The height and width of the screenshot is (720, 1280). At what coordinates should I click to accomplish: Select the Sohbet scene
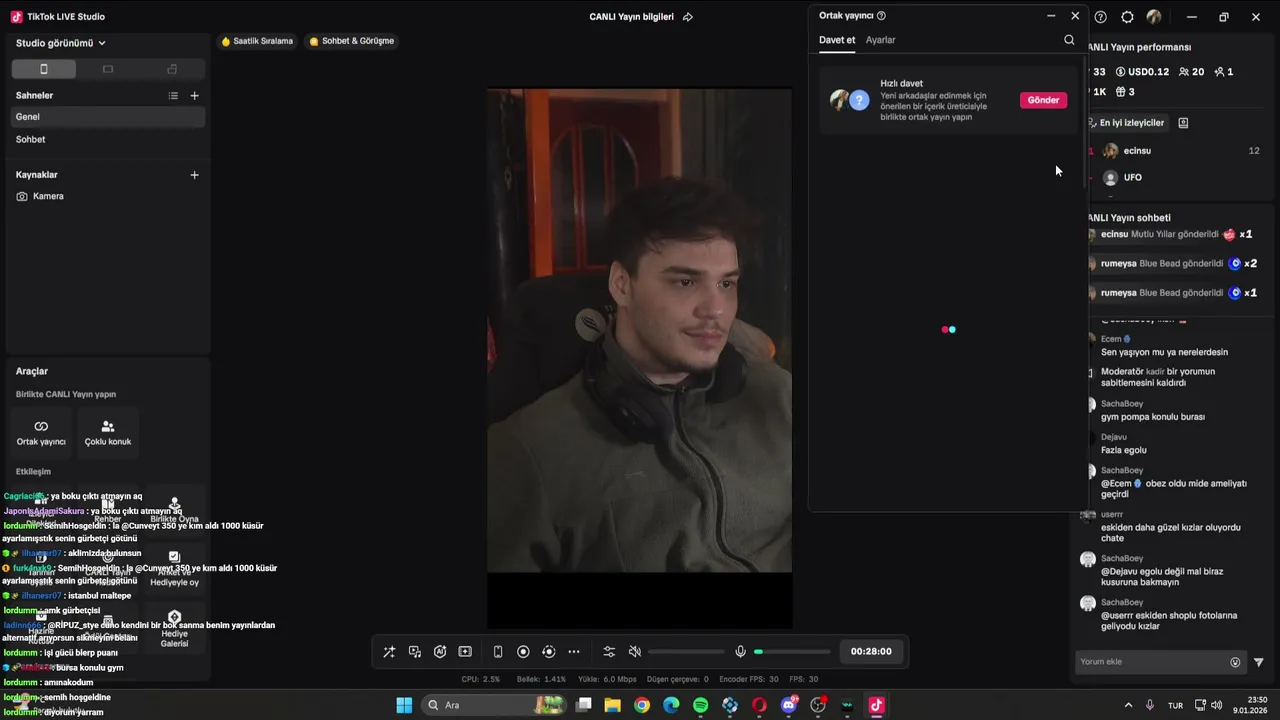(x=108, y=139)
